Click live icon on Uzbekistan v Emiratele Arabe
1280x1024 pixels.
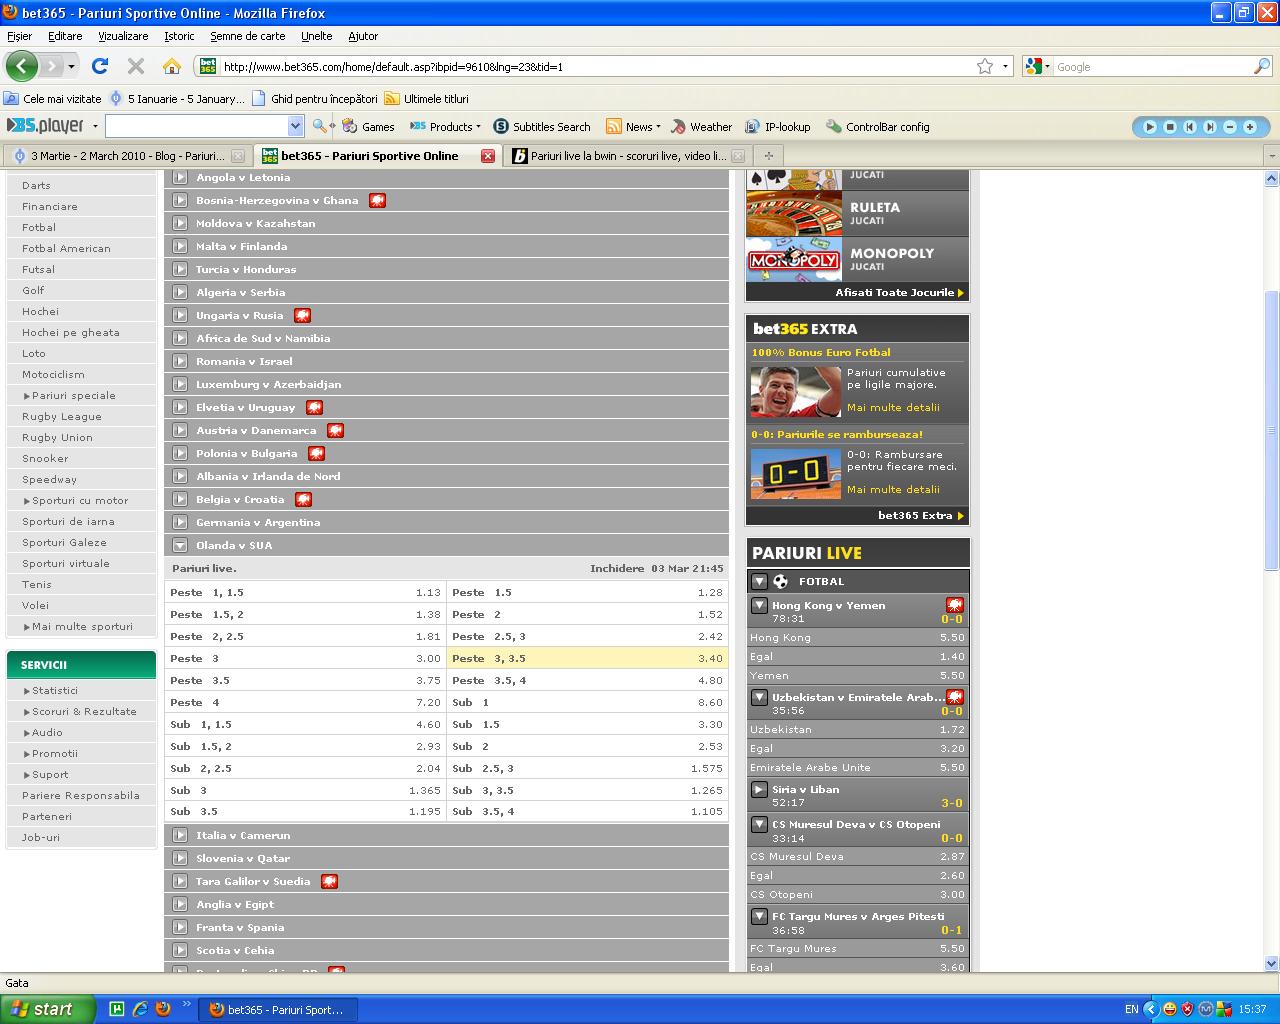(955, 697)
